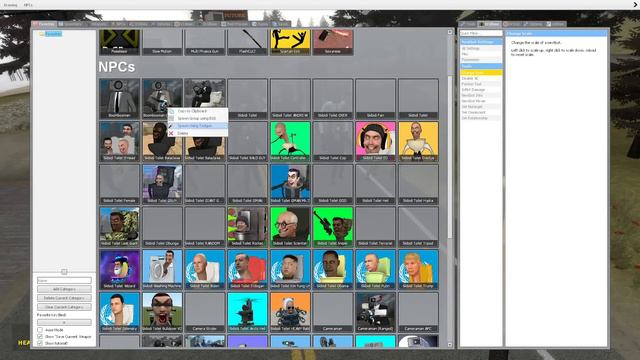Open the Favorites spawnmenu tab
Screen dimensions: 640x360
[44, 24]
